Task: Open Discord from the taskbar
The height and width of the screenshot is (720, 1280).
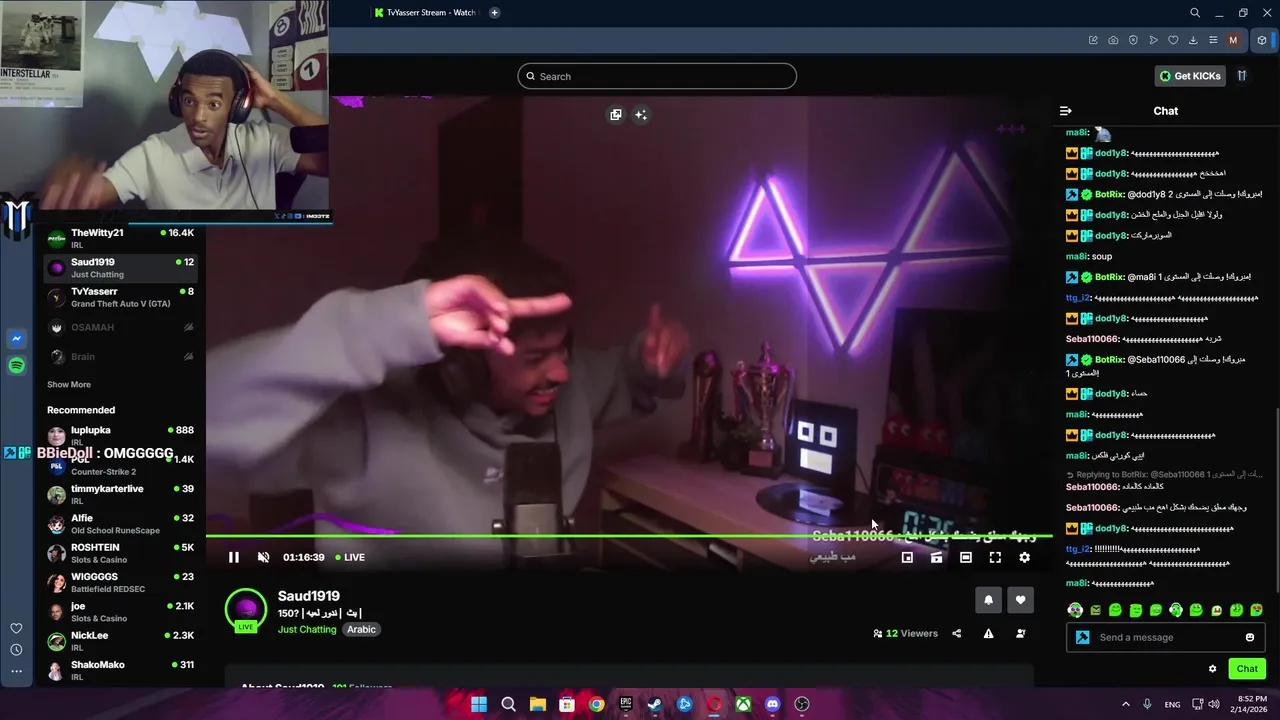Action: (772, 704)
